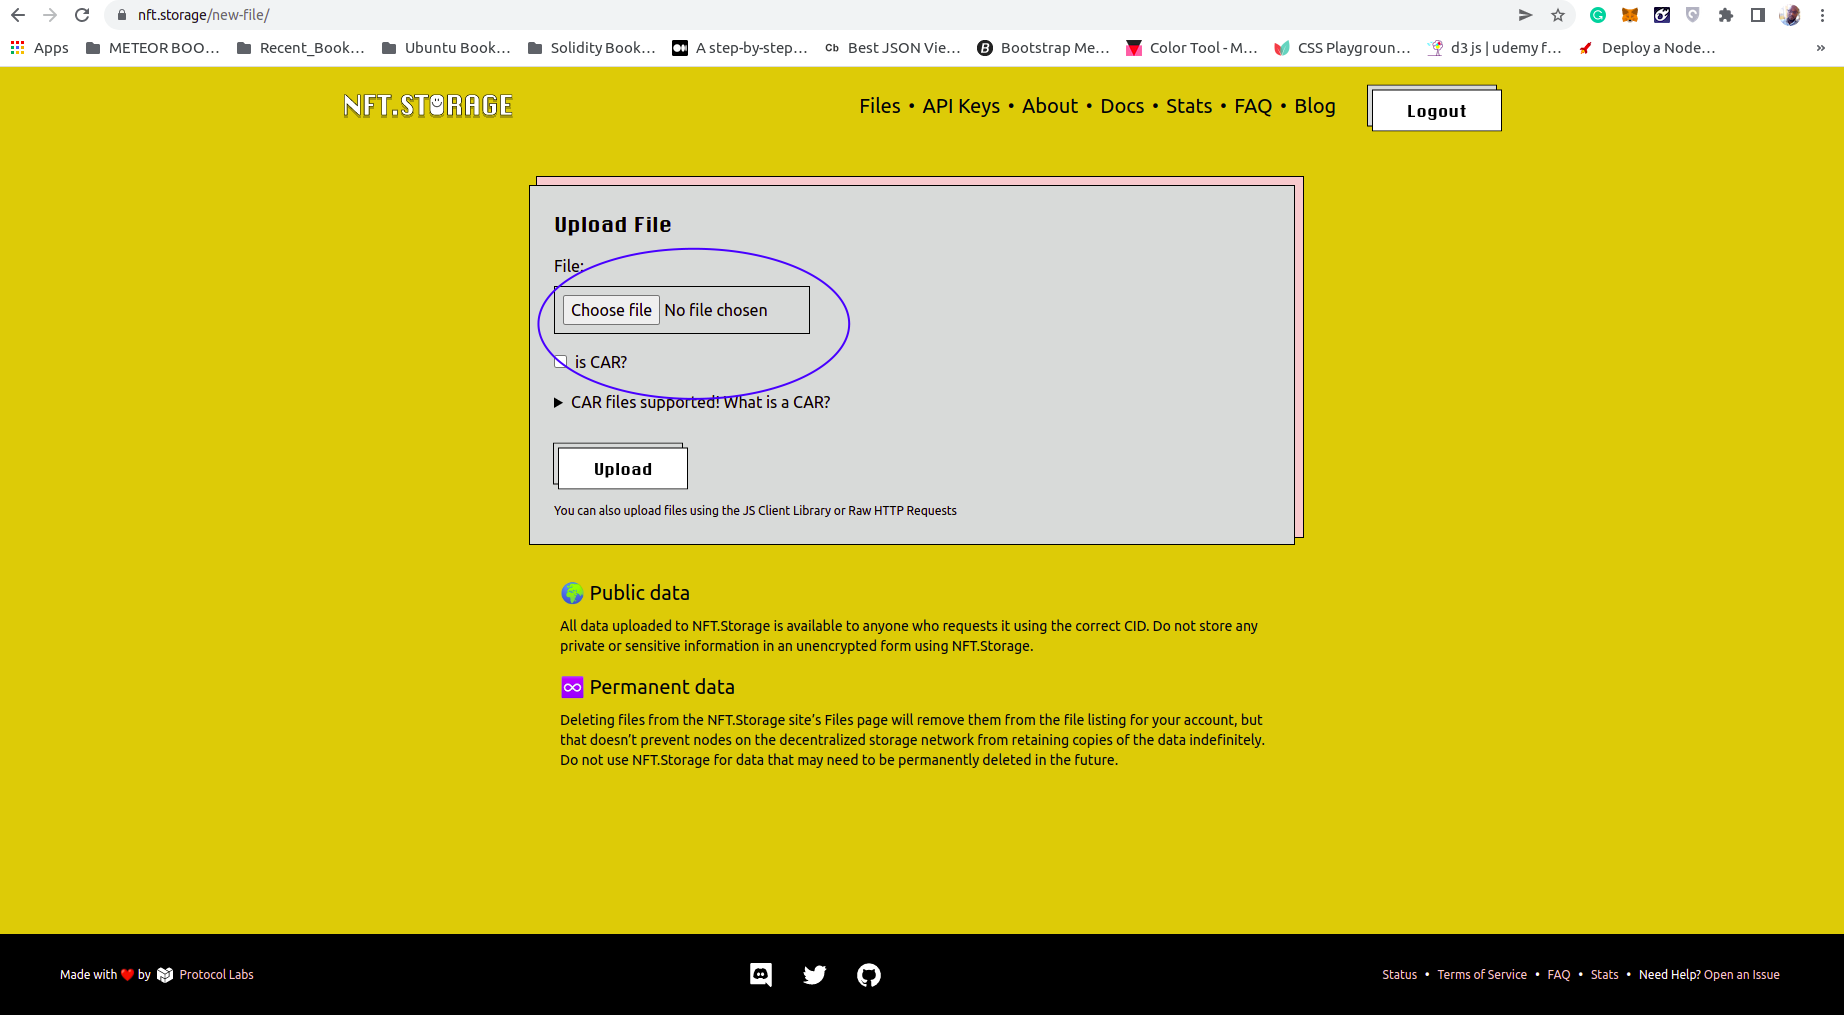Open the 'Best JSON Vie…' bookmark

(892, 48)
